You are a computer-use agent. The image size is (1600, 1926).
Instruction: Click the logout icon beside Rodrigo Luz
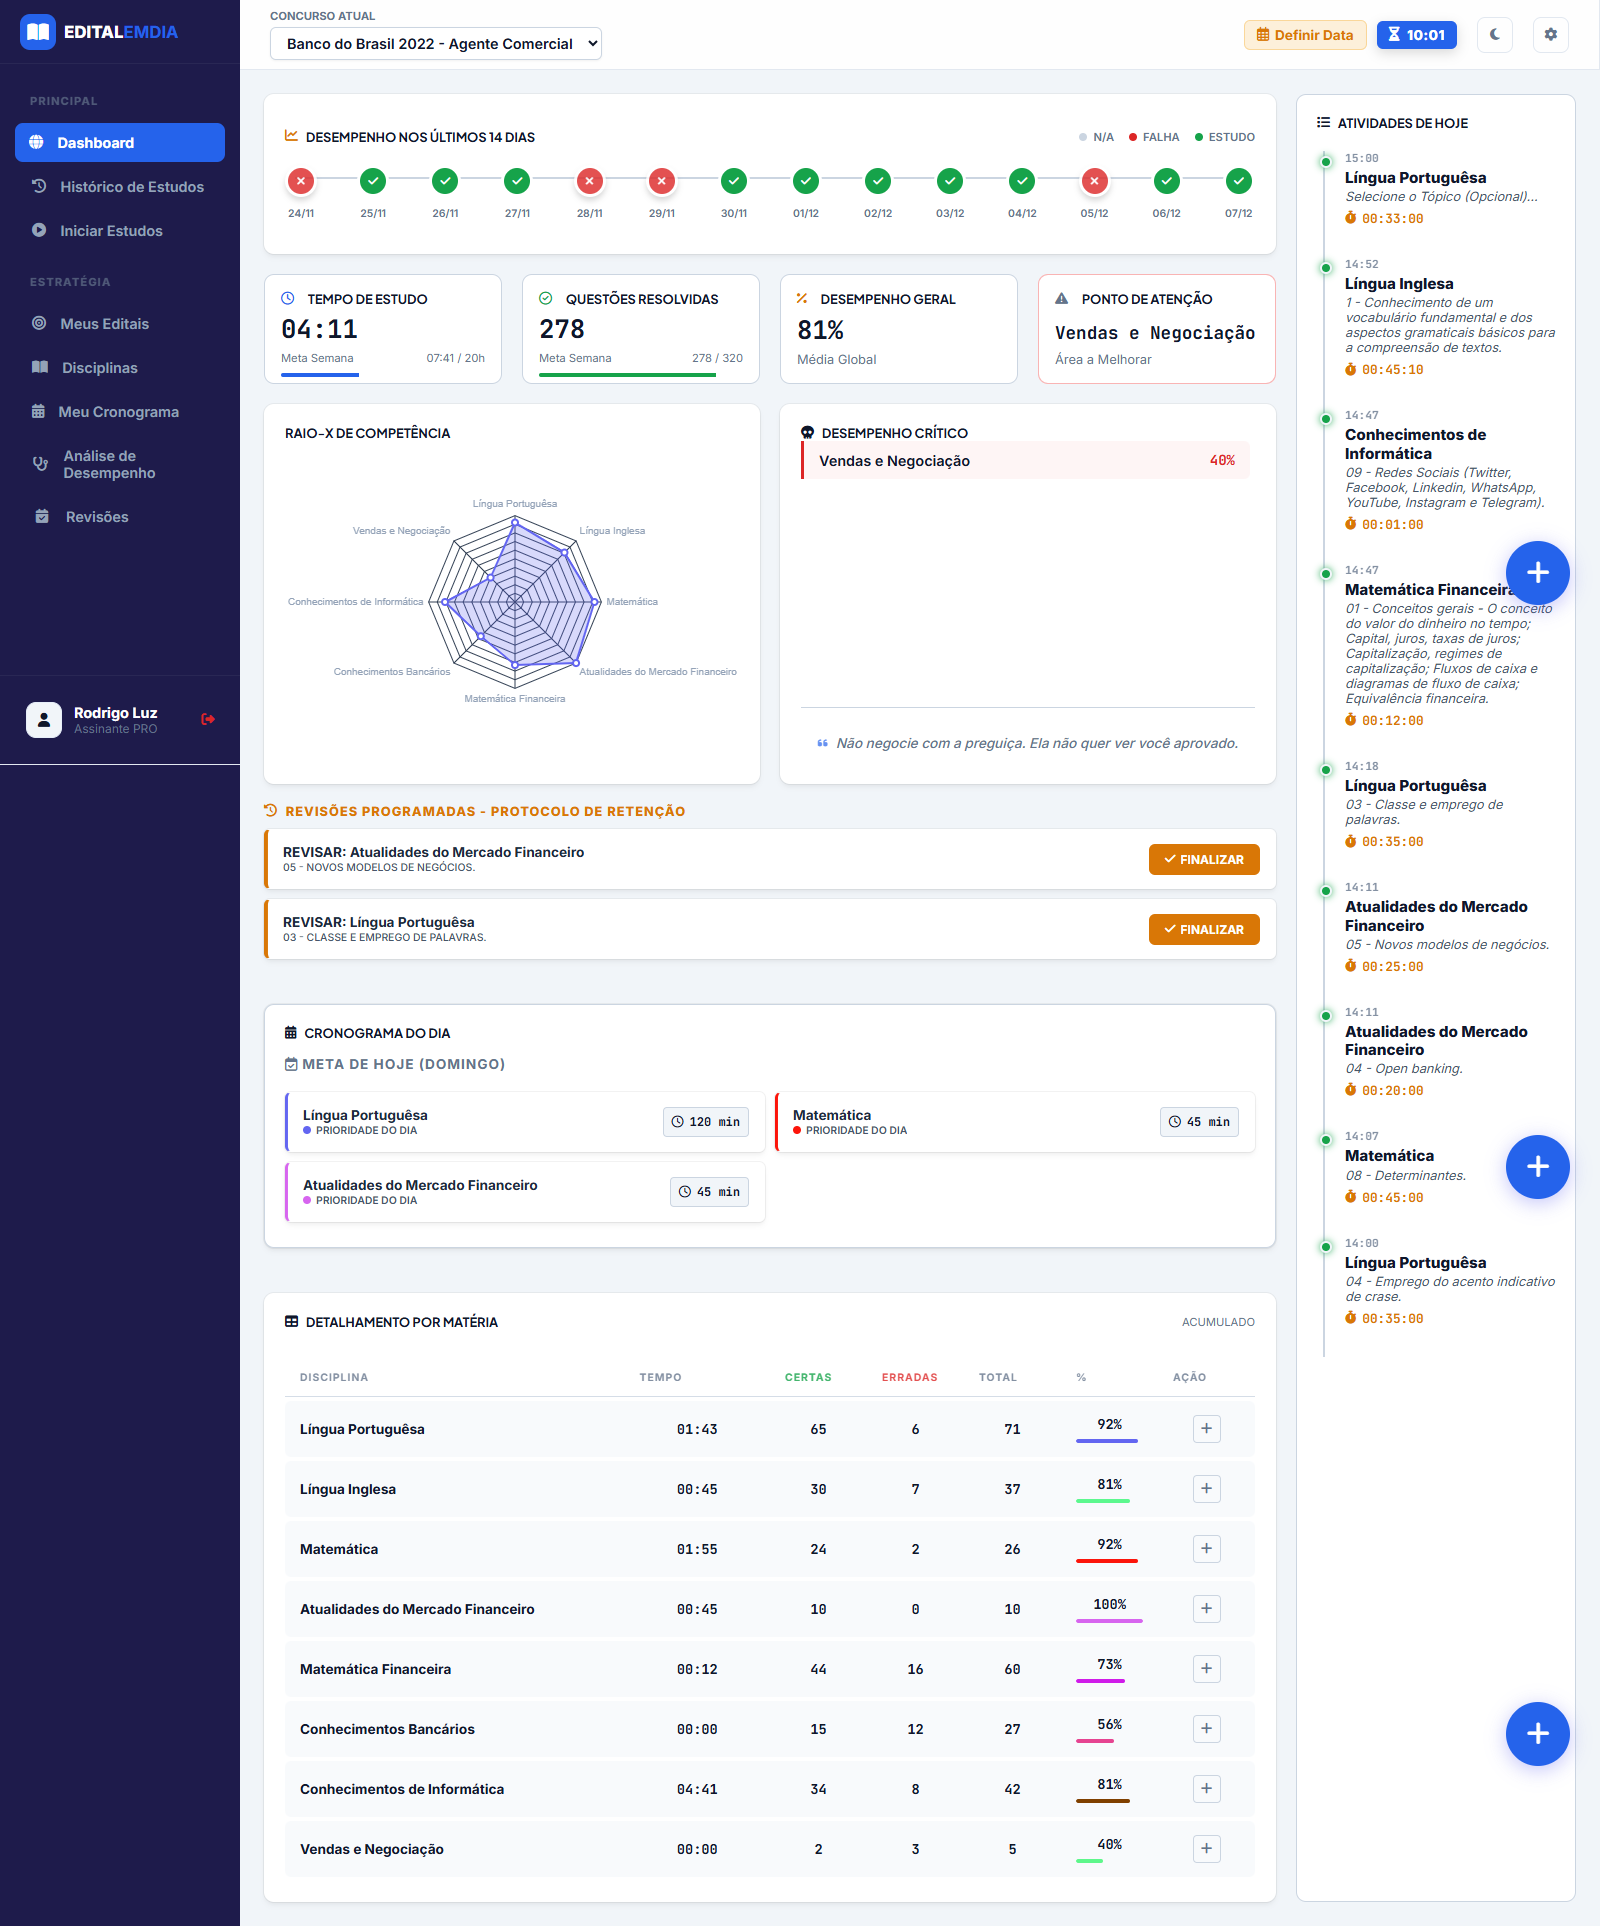[x=208, y=719]
